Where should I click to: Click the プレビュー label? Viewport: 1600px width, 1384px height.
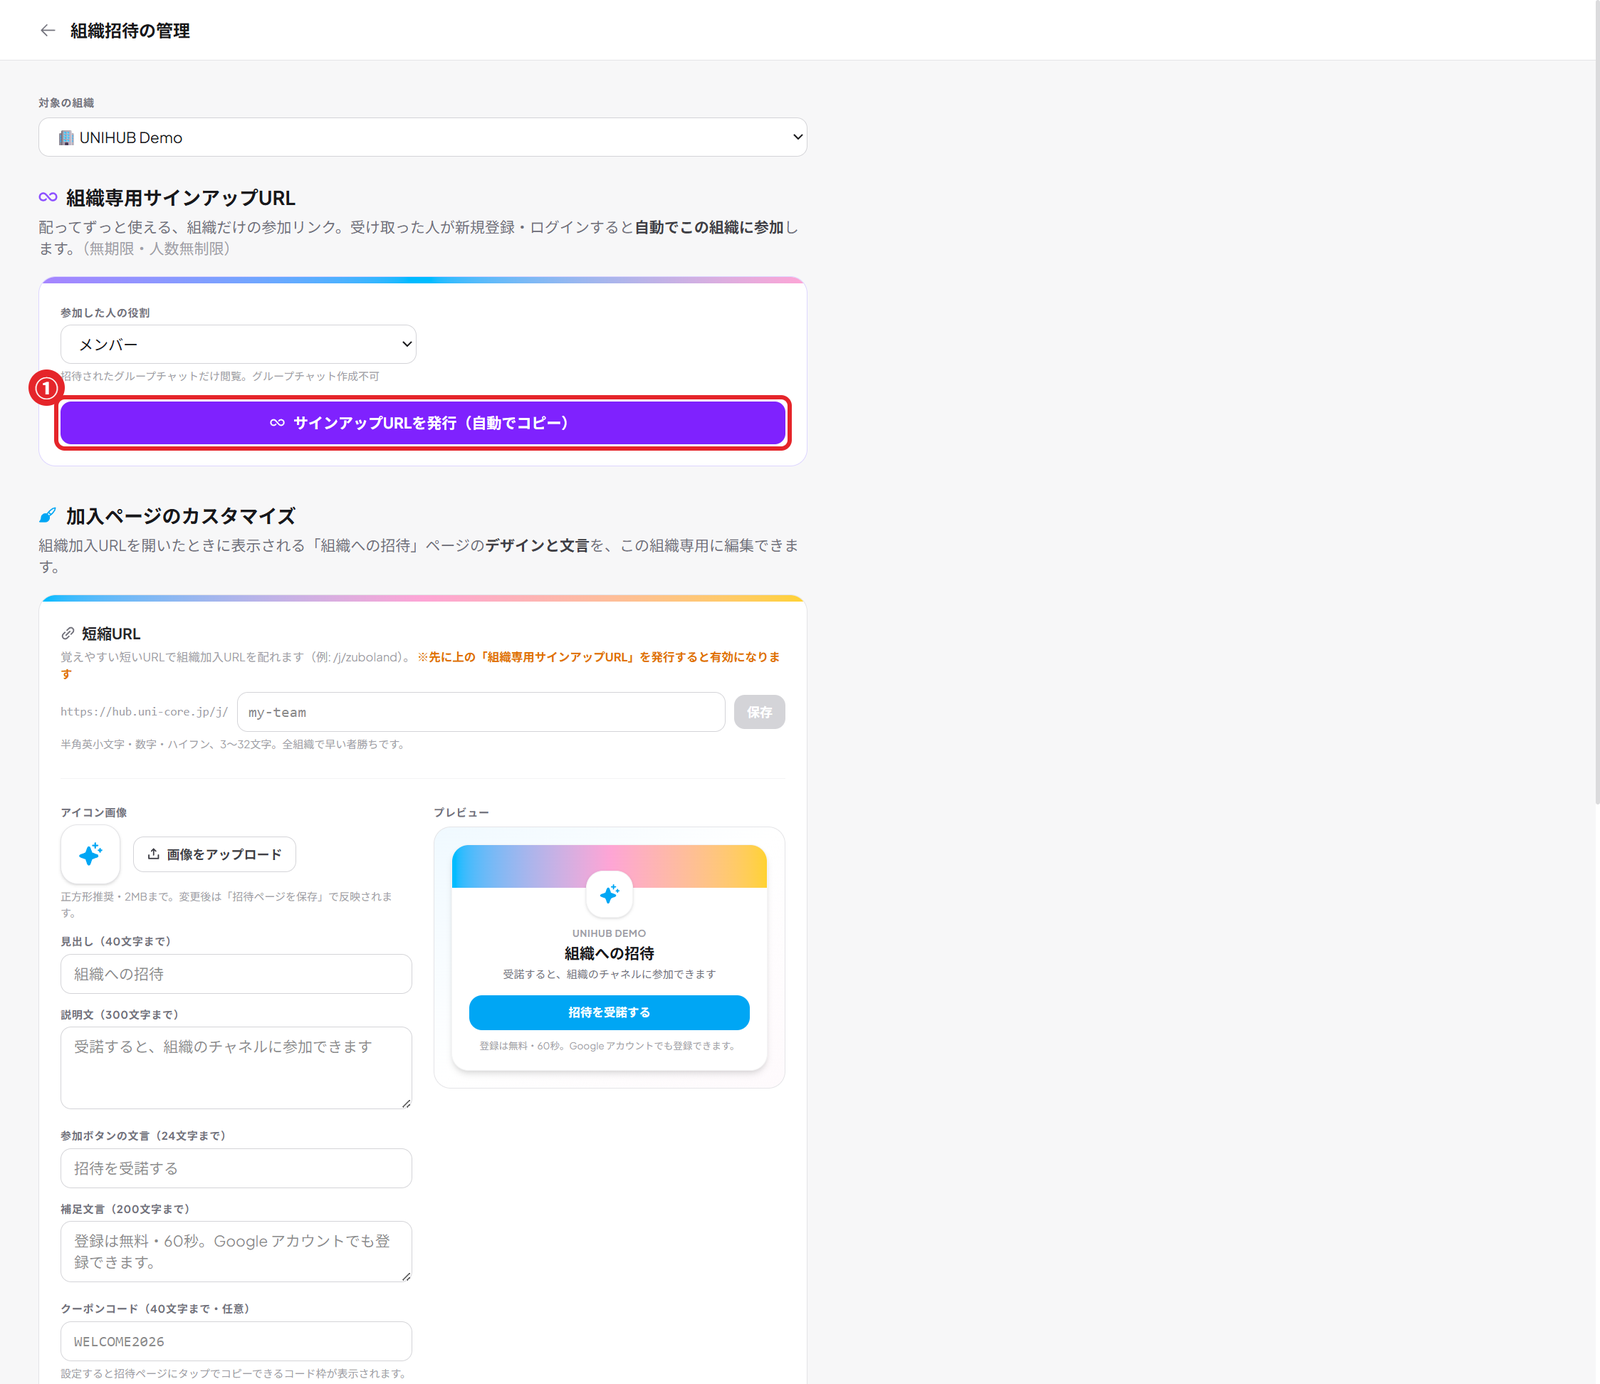[461, 812]
